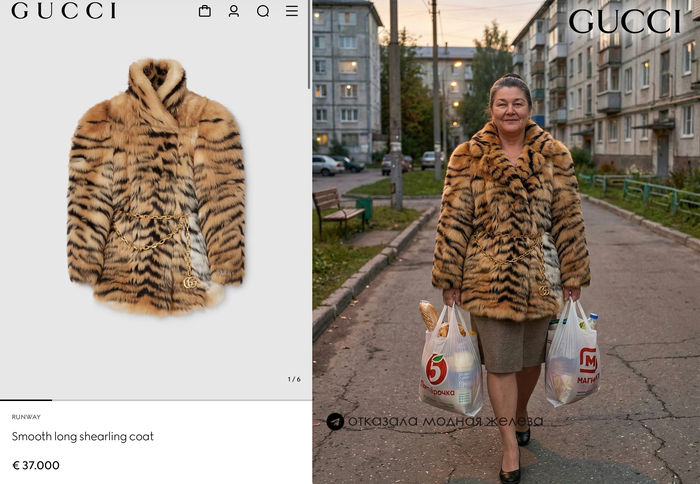Select the RUNWAY category label
The height and width of the screenshot is (484, 700).
click(27, 417)
